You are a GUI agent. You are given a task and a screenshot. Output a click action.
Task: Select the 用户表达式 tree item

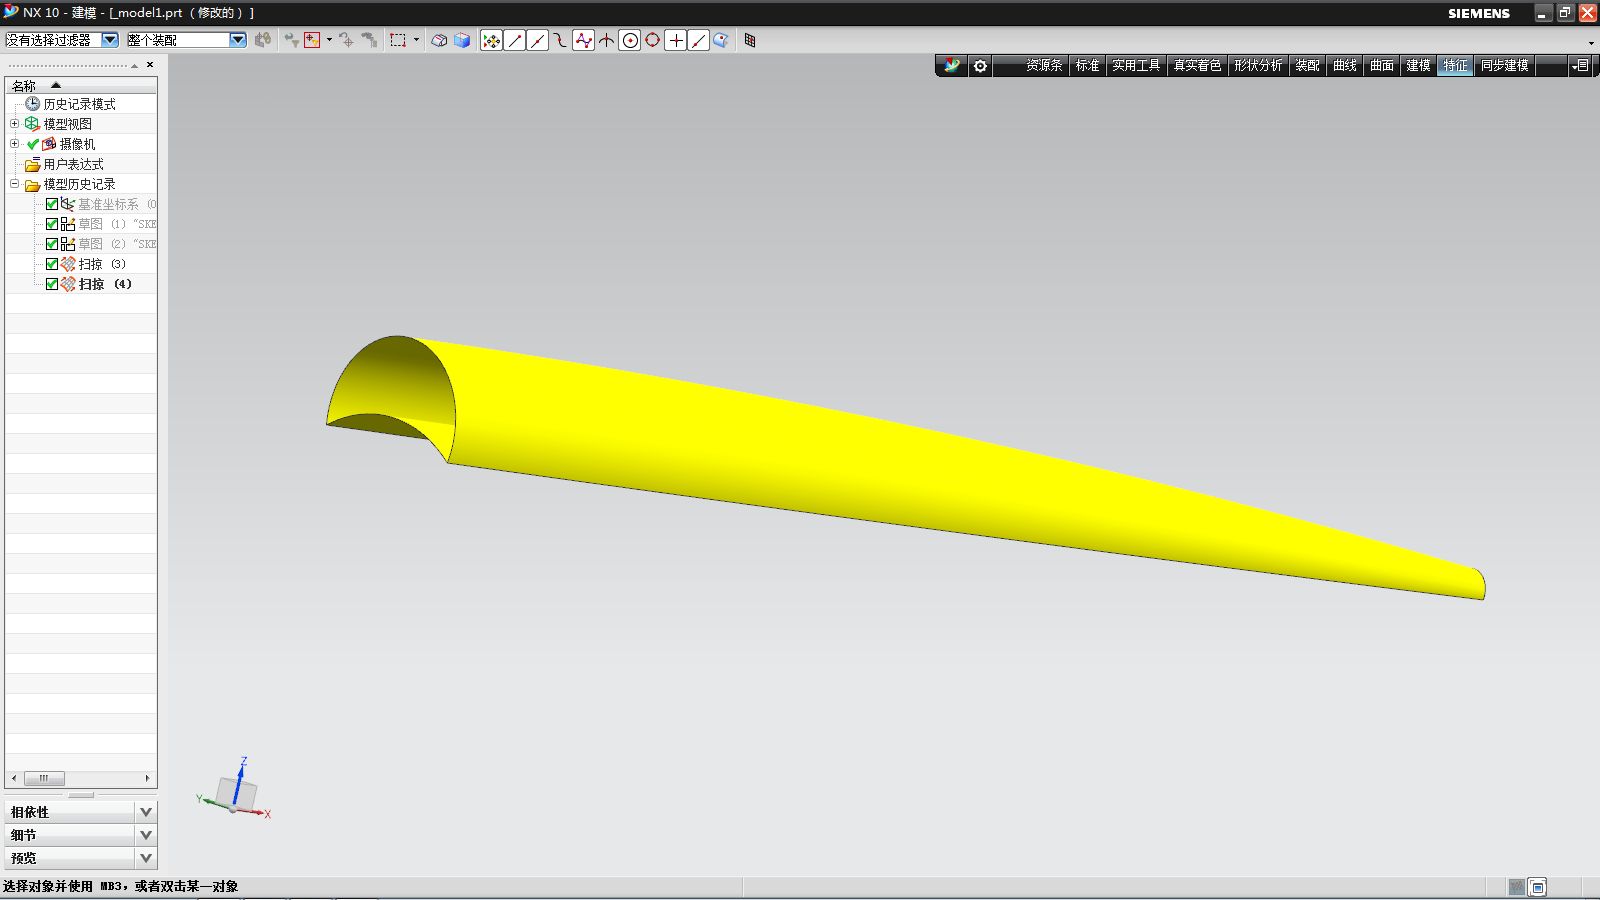(x=73, y=164)
